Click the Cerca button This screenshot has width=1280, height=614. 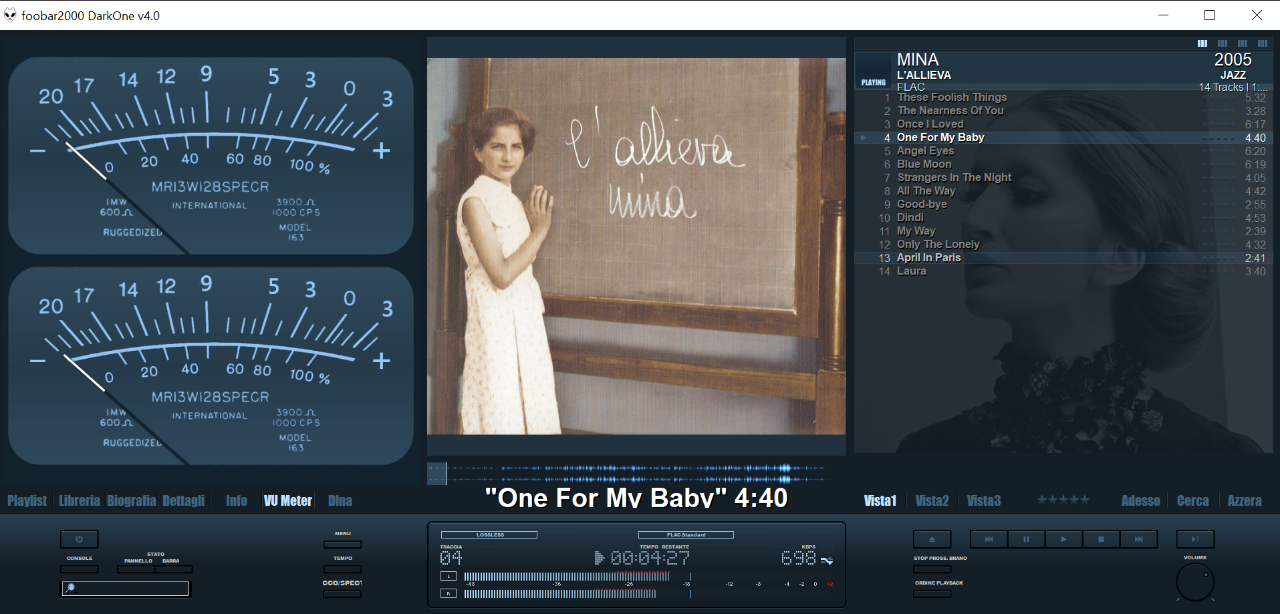tap(1193, 501)
